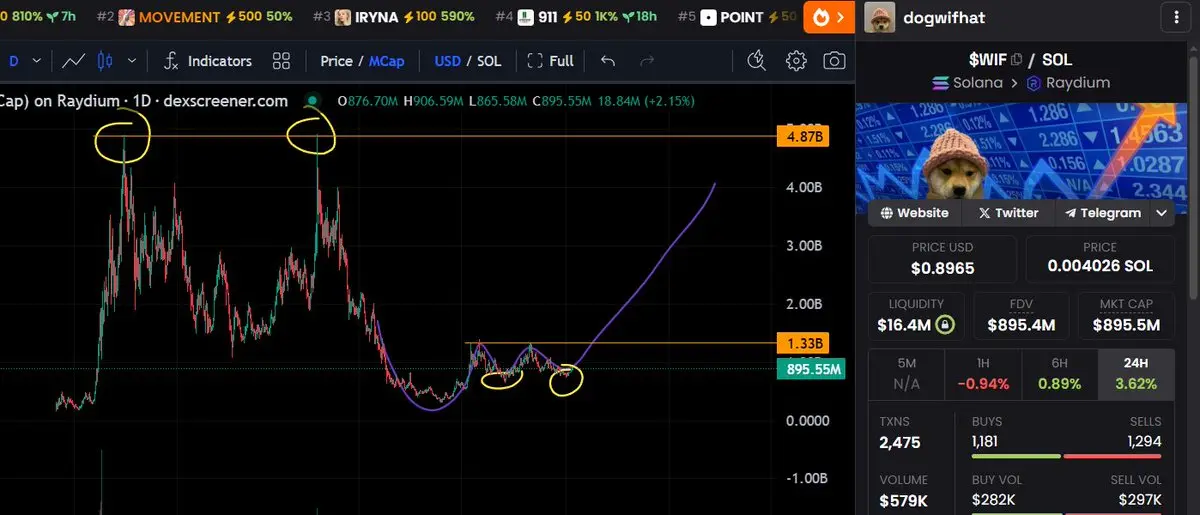1200x515 pixels.
Task: Switch chart denomination to SOL
Action: 489,61
